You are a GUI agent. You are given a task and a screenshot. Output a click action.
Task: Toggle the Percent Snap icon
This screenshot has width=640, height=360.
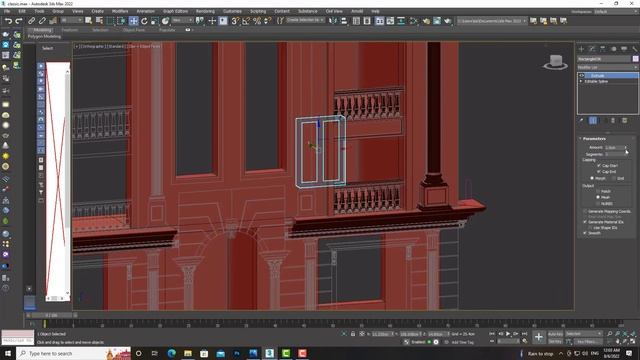click(x=257, y=21)
